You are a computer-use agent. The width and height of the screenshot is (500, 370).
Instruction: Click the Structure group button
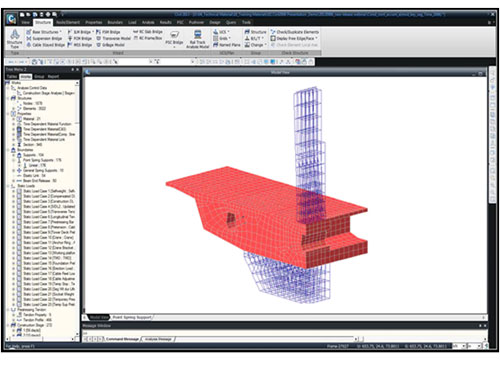tap(255, 32)
